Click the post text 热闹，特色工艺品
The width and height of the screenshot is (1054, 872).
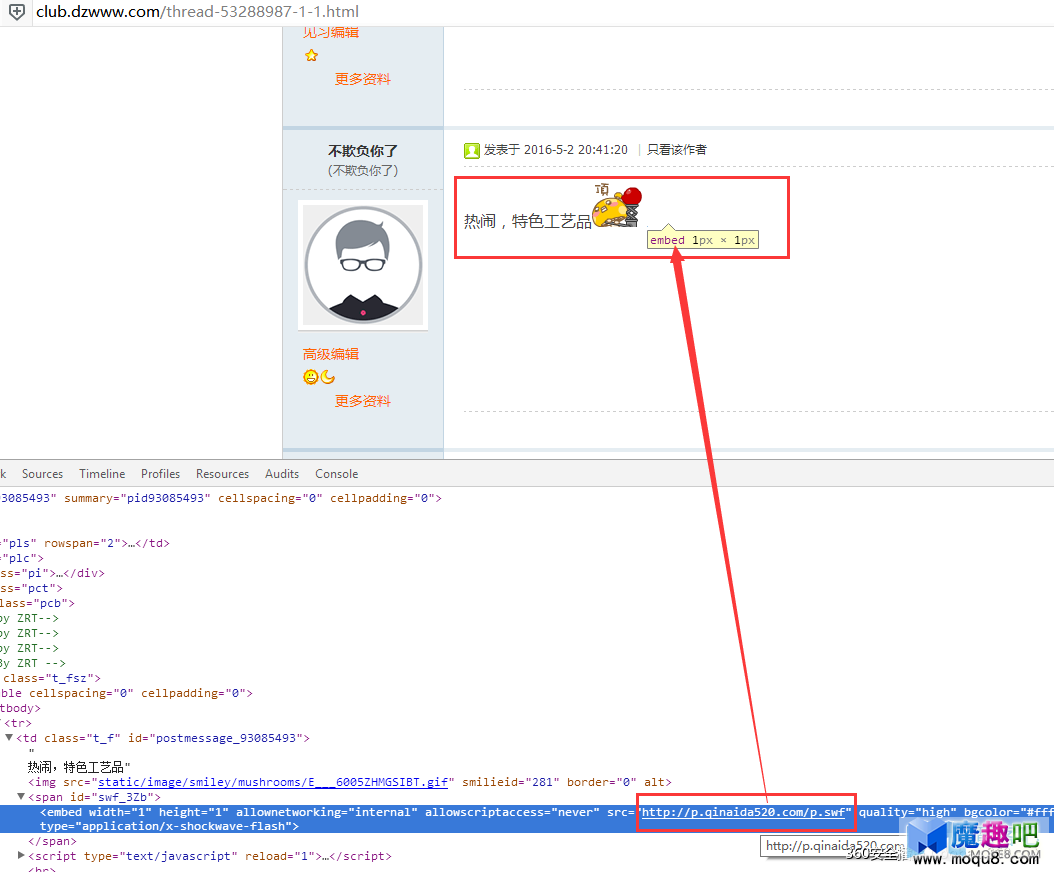click(x=528, y=221)
